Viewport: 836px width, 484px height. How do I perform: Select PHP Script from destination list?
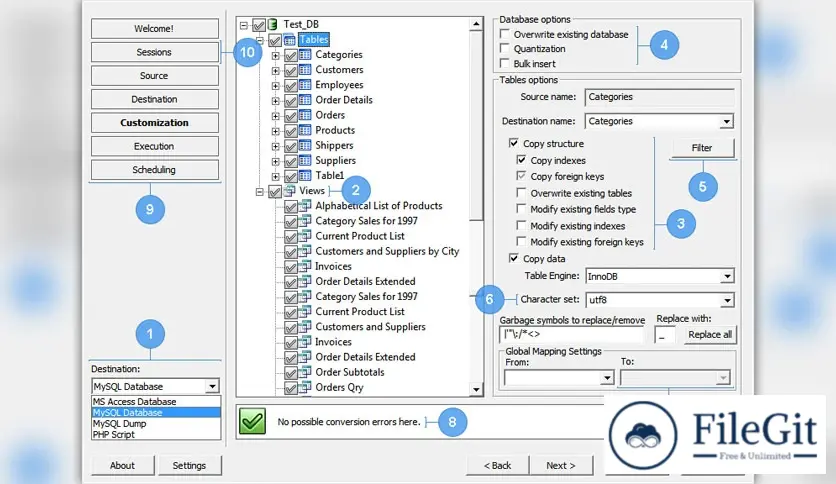click(x=156, y=434)
